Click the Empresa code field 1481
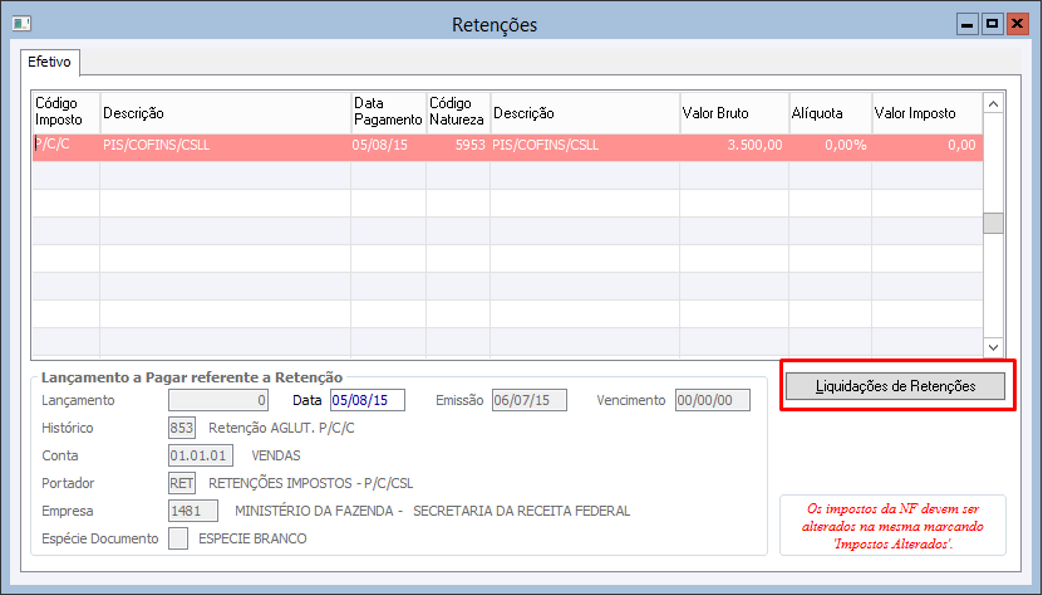This screenshot has width=1042, height=595. tap(193, 511)
